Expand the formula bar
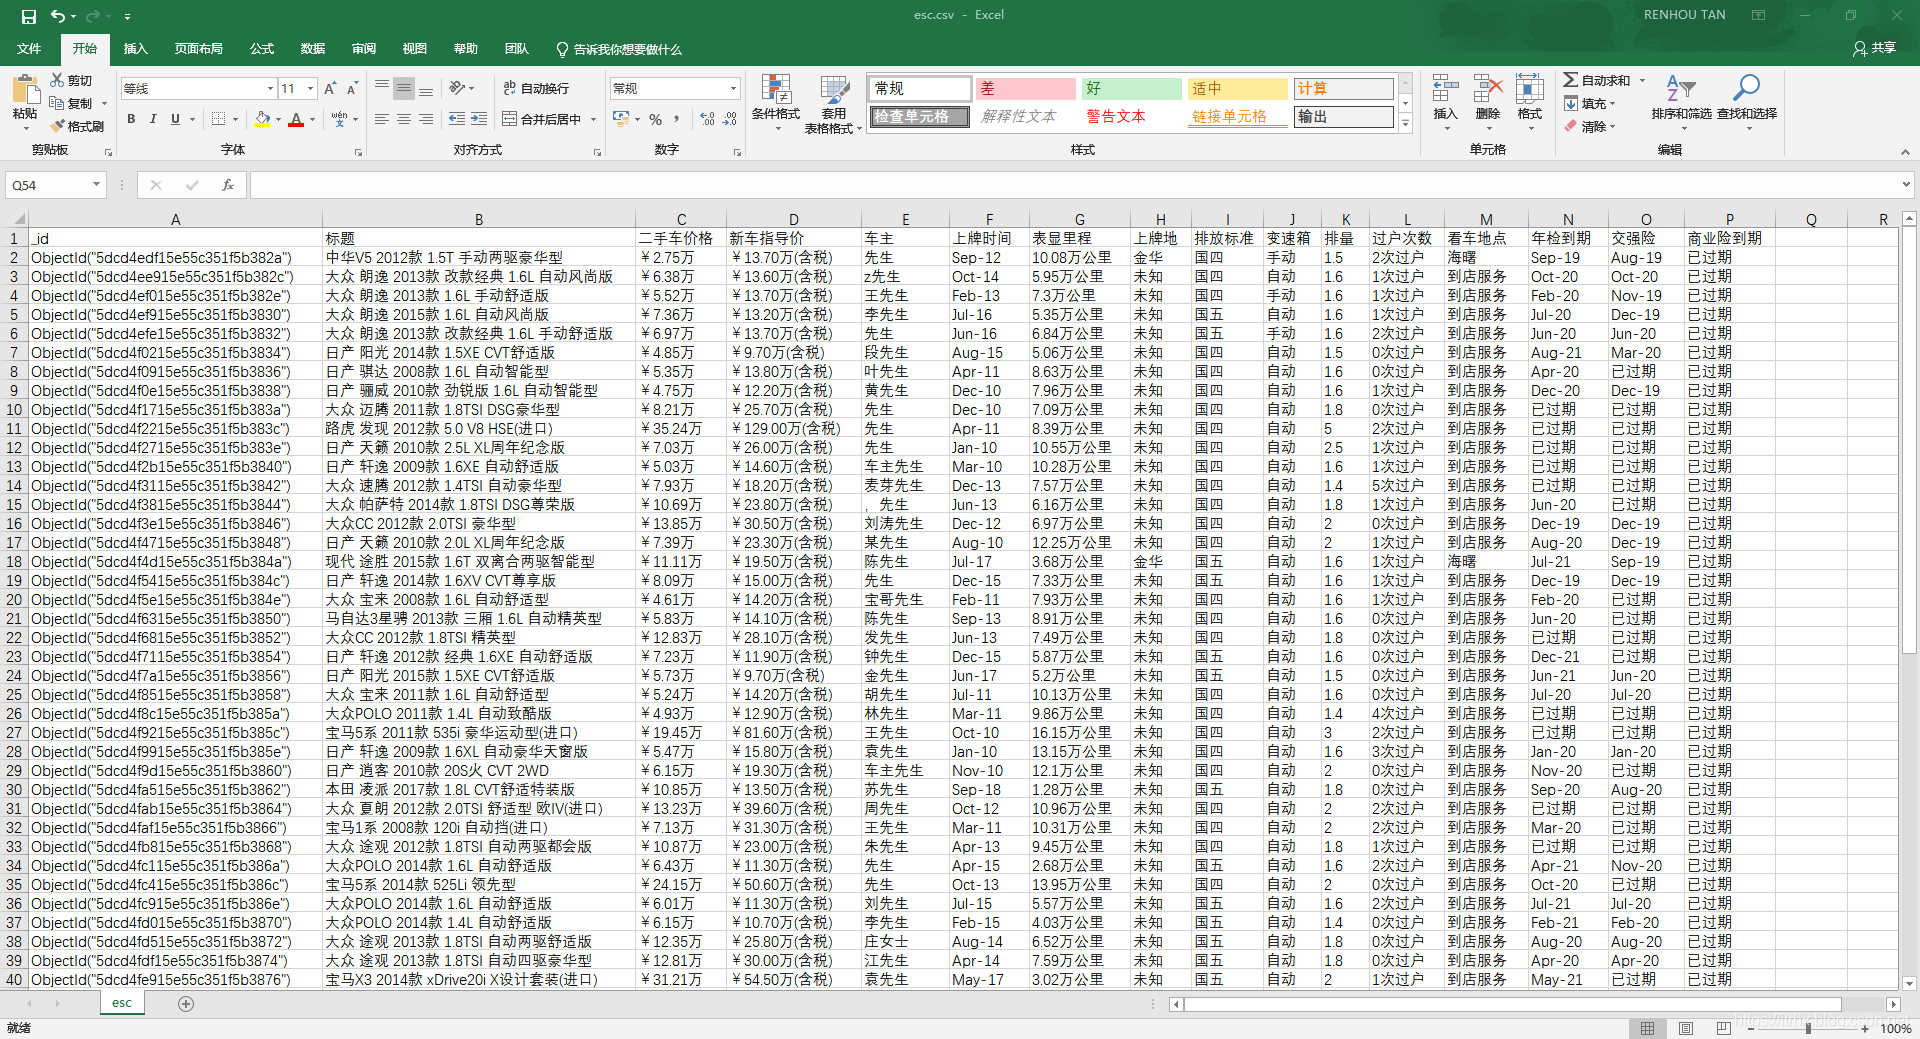1920x1039 pixels. pos(1906,185)
